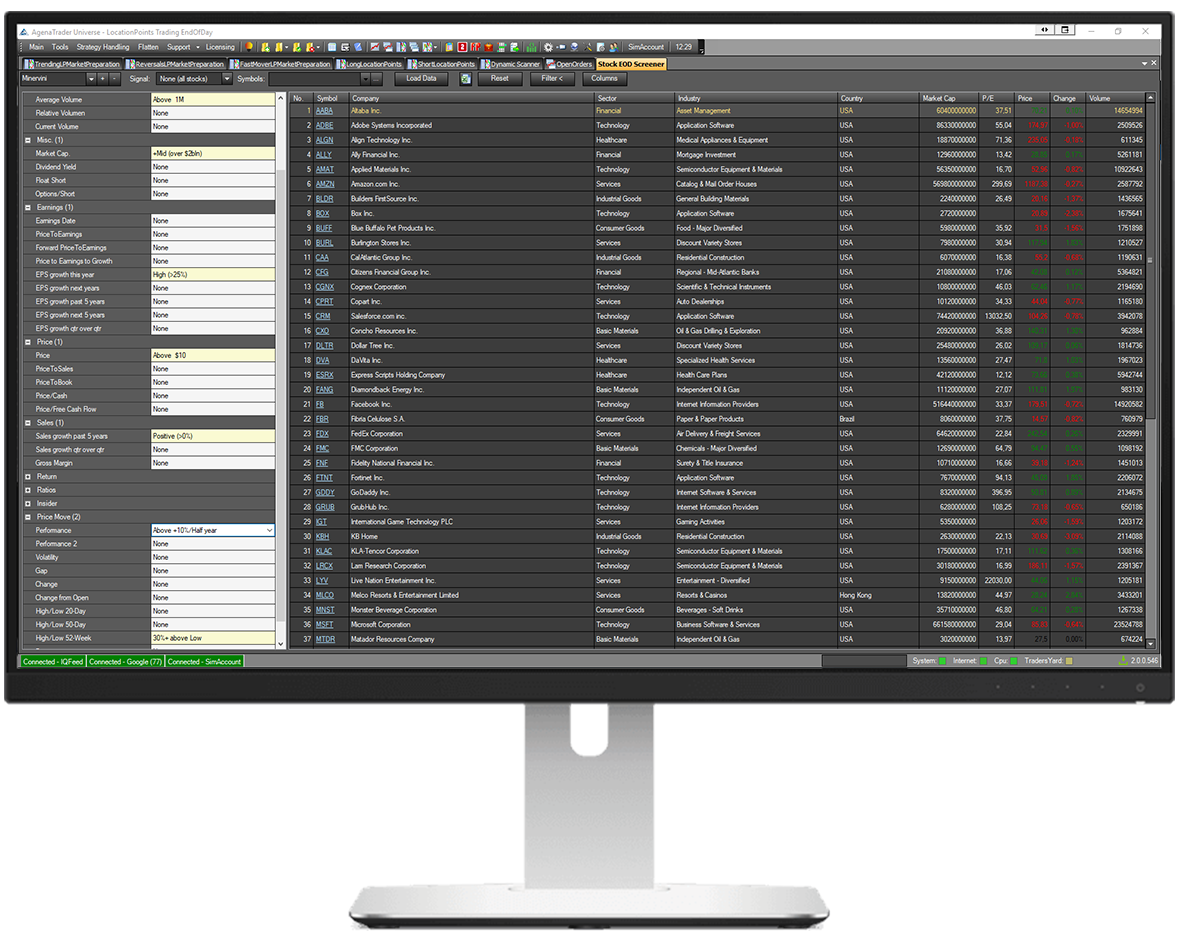Click the Industry column header
This screenshot has width=1200, height=942.
click(756, 98)
